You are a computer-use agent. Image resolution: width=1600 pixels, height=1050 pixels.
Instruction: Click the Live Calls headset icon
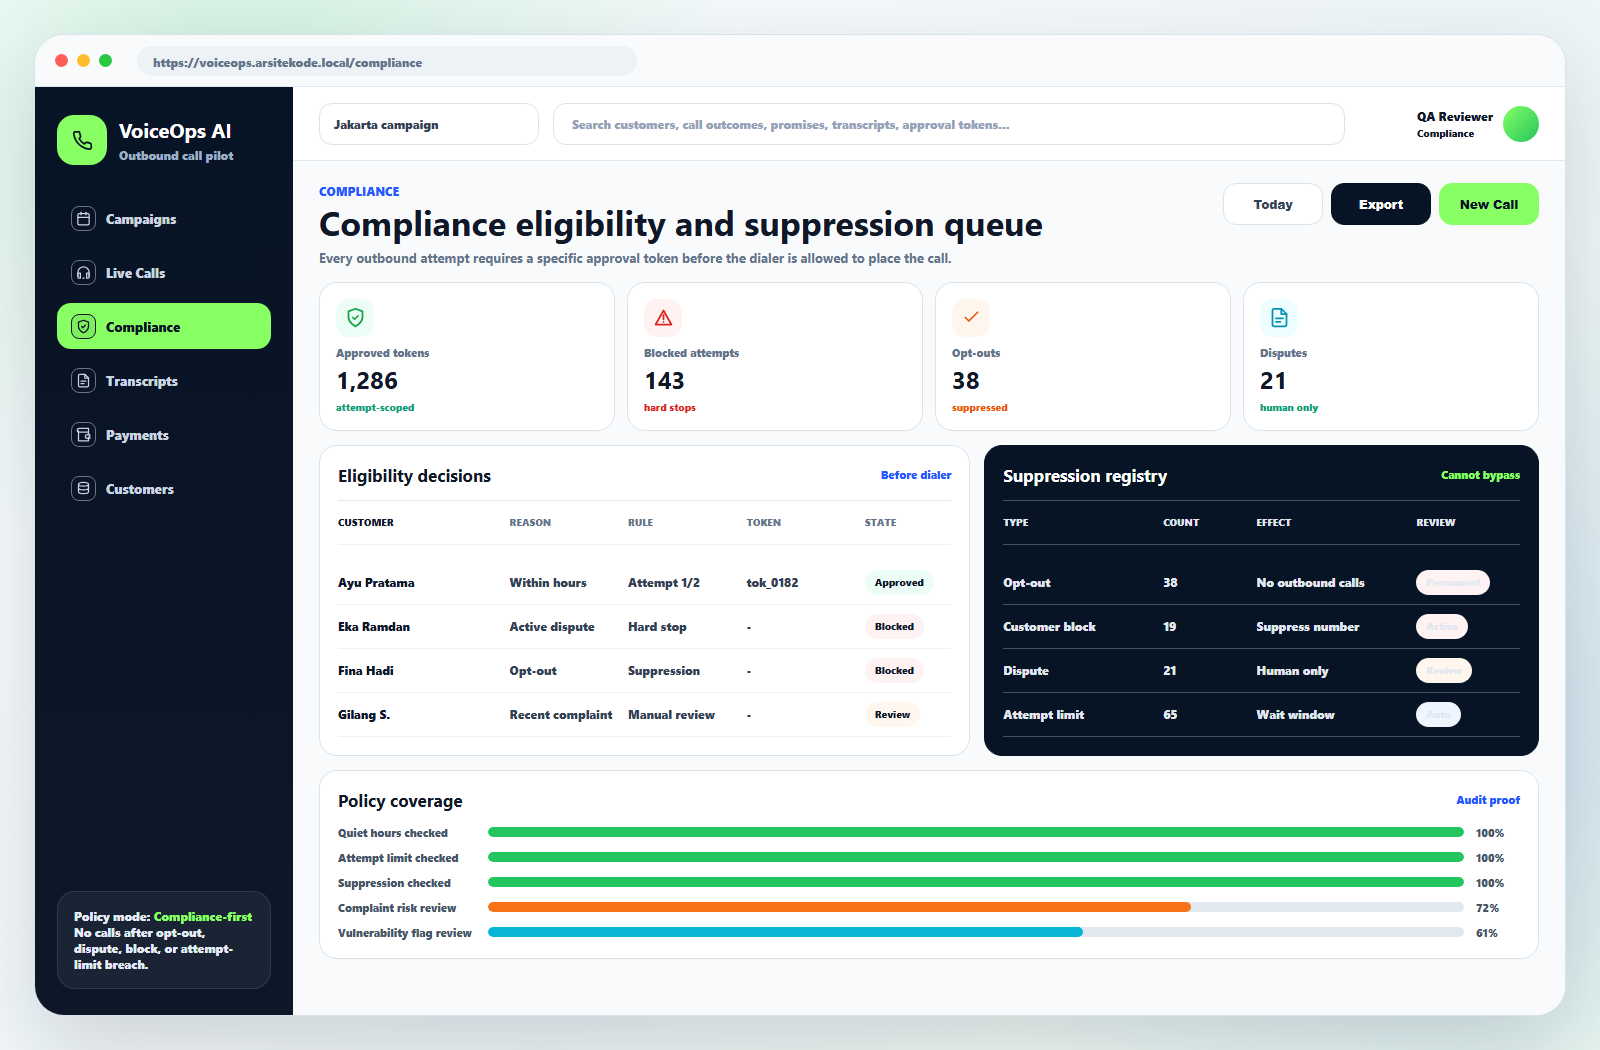84,273
